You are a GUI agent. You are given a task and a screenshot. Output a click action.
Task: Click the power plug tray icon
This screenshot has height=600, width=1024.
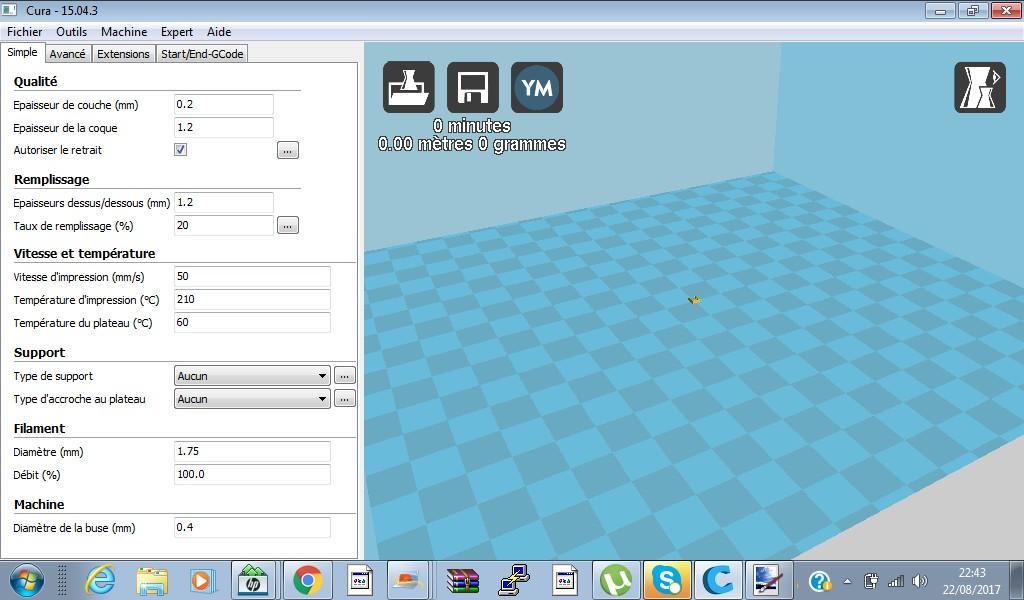pyautogui.click(x=871, y=580)
